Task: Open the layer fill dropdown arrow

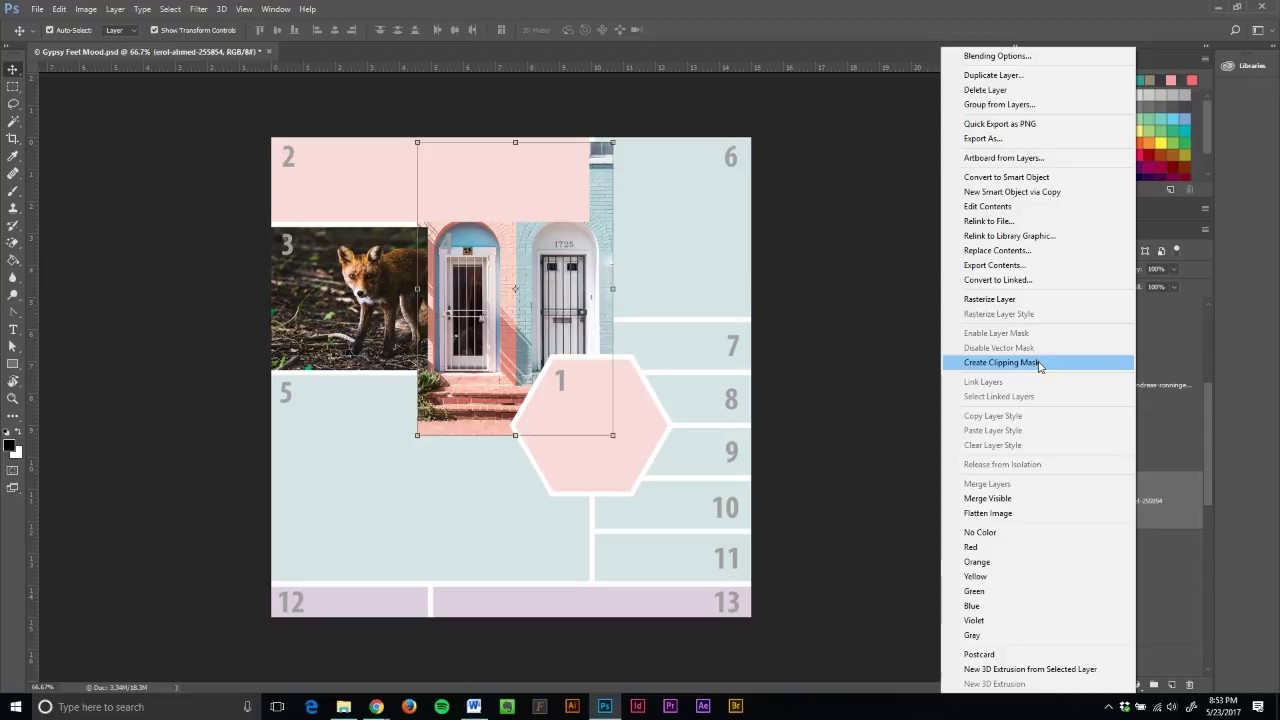Action: 1172,287
